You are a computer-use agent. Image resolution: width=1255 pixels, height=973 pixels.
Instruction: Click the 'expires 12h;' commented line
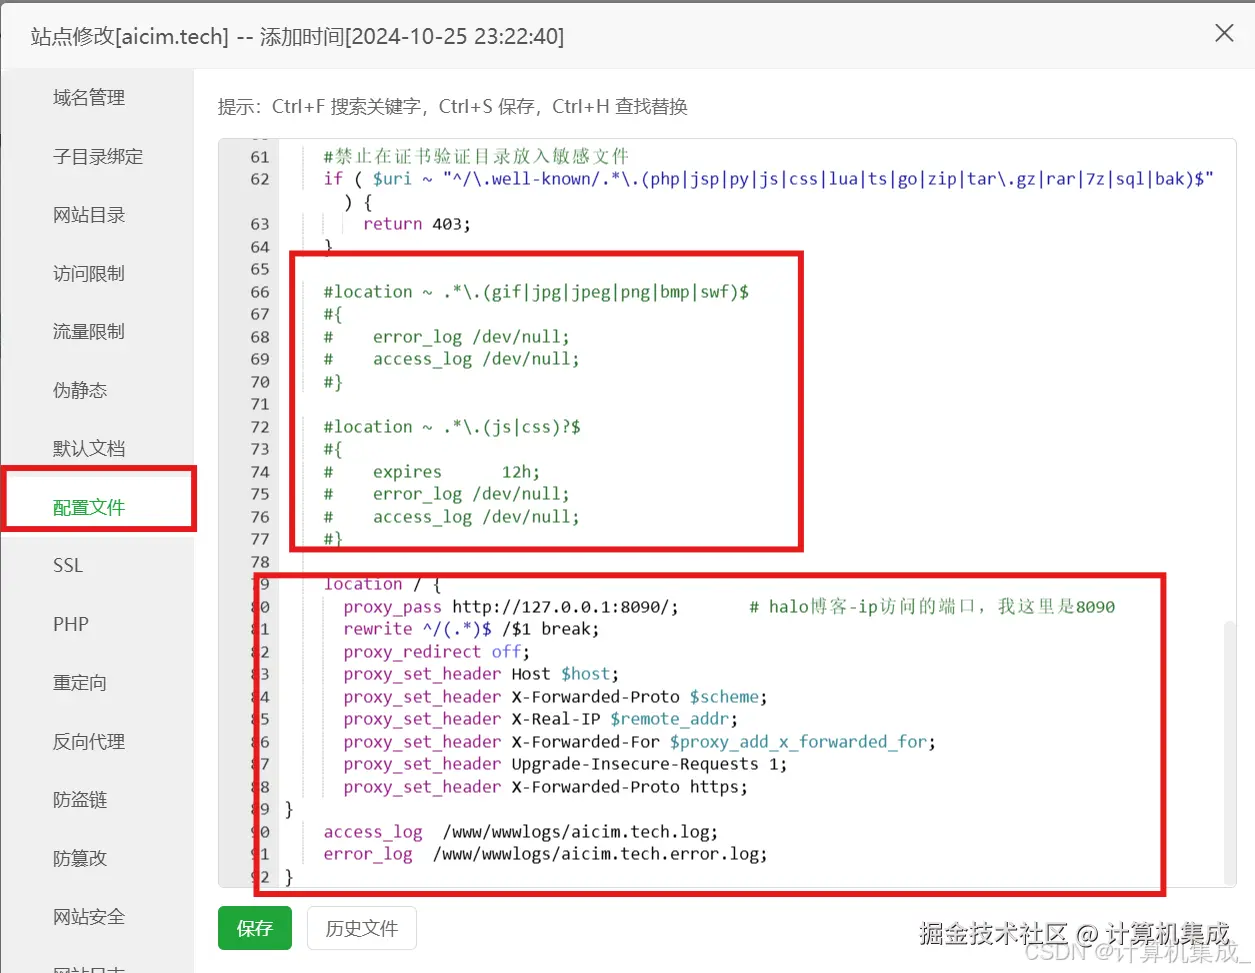(x=431, y=472)
